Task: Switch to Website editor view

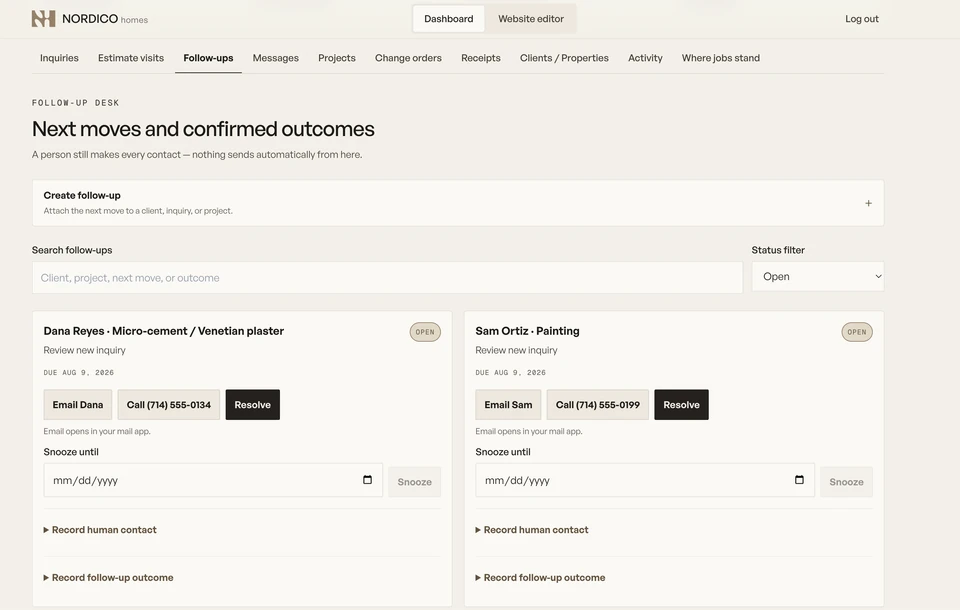Action: [x=531, y=19]
